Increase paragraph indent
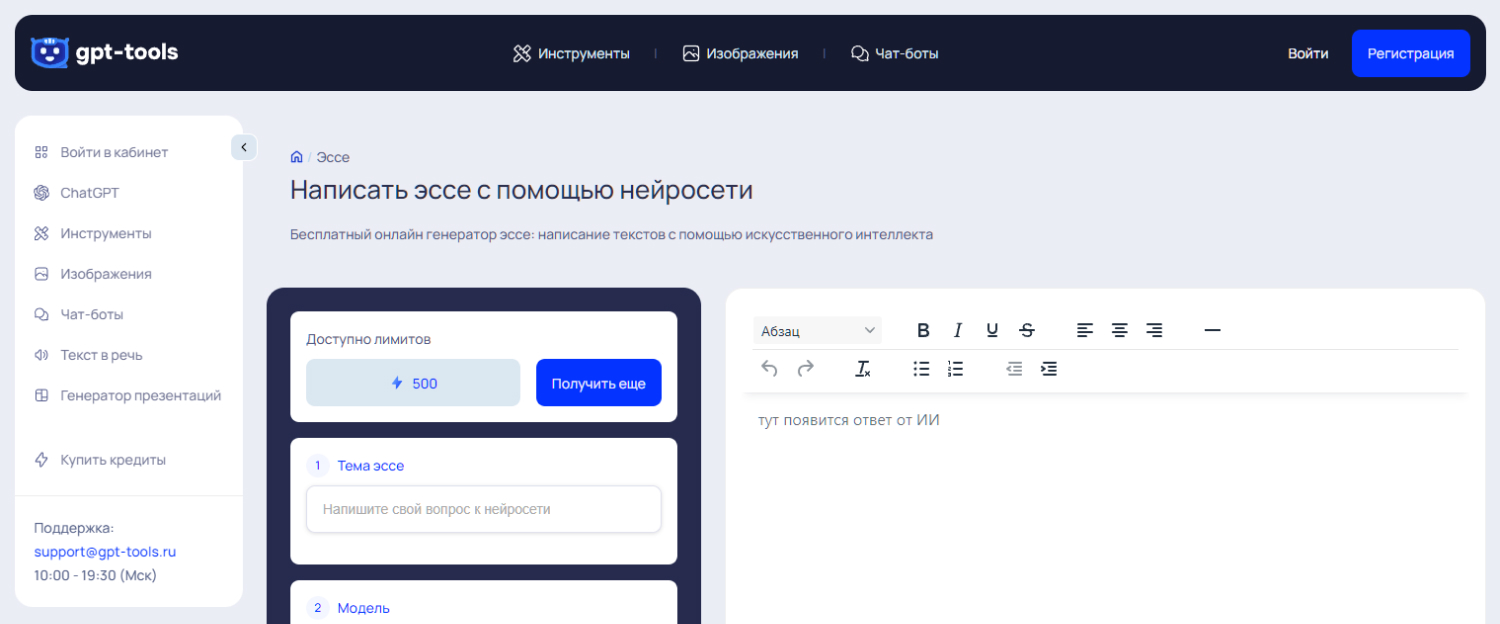The width and height of the screenshot is (1500, 624). [1049, 368]
